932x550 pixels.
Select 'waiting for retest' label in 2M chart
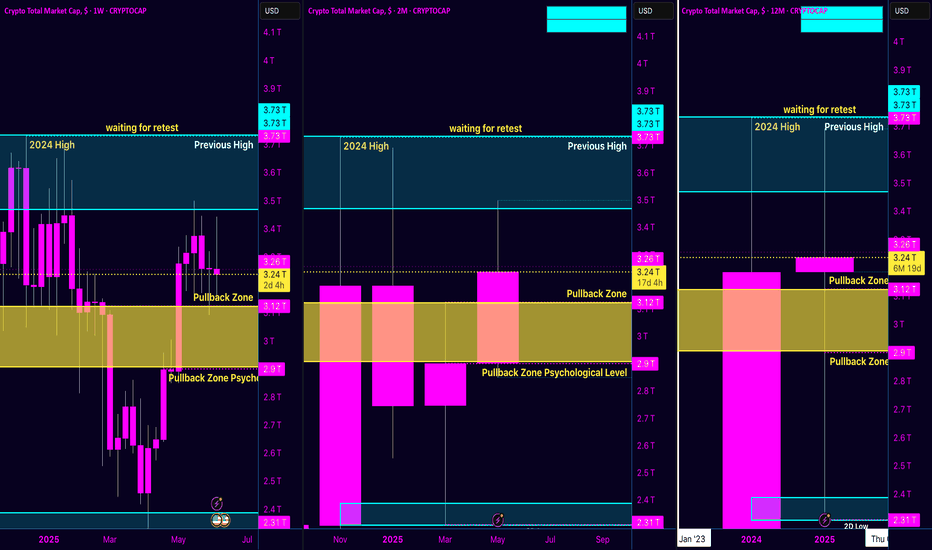(x=485, y=128)
